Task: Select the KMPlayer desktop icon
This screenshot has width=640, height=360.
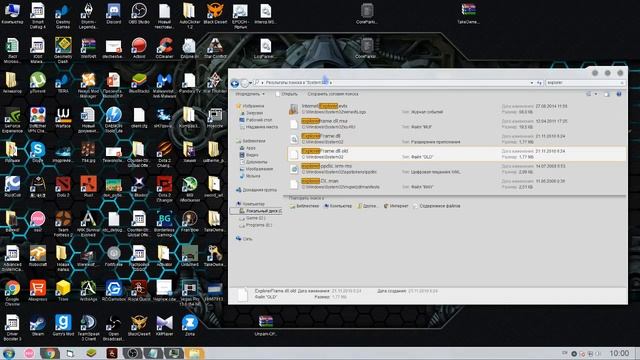Action: pos(164,326)
